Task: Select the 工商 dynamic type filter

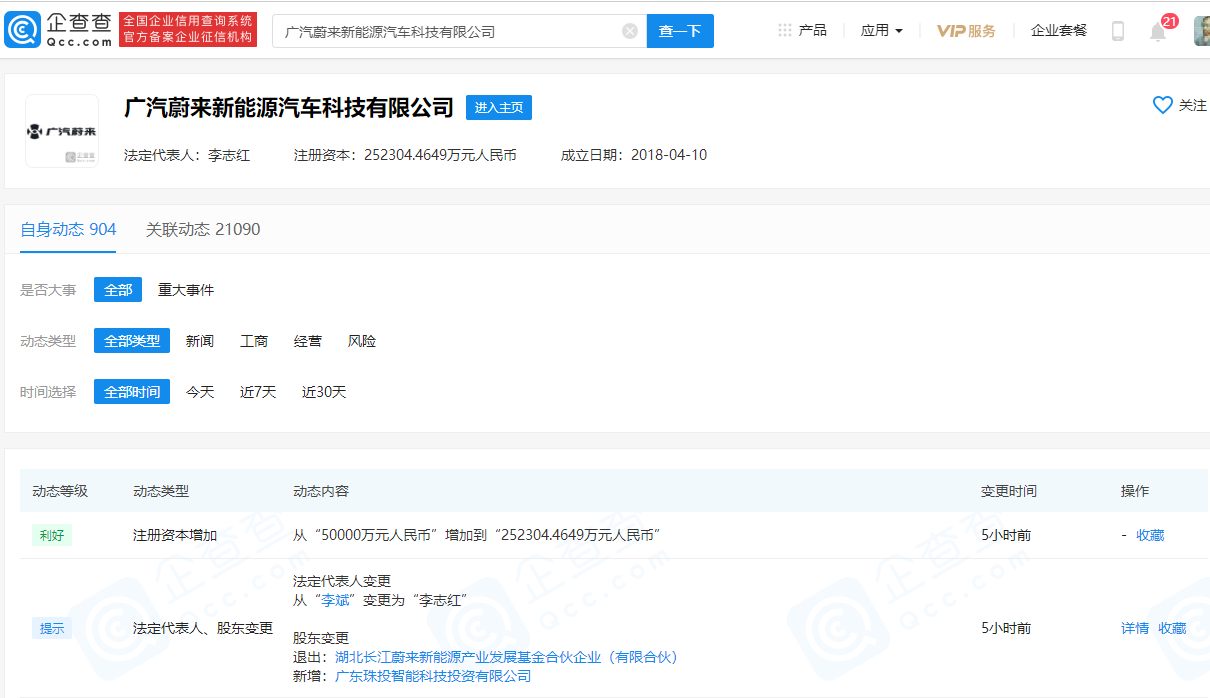Action: 254,340
